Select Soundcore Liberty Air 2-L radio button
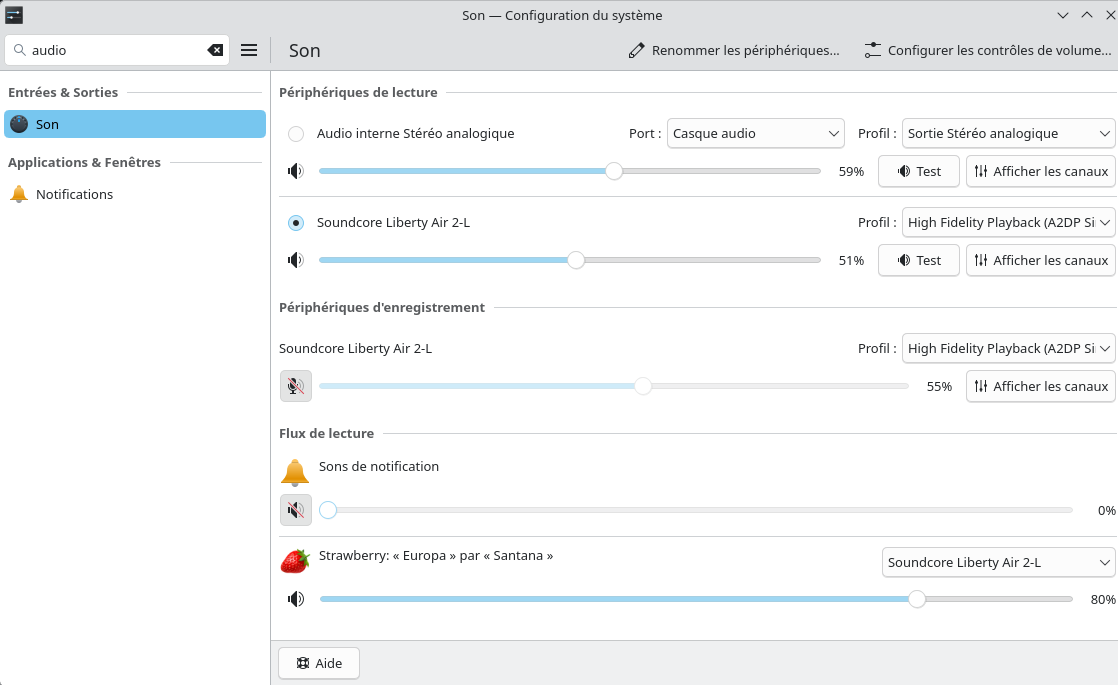Viewport: 1118px width, 685px height. click(x=296, y=223)
